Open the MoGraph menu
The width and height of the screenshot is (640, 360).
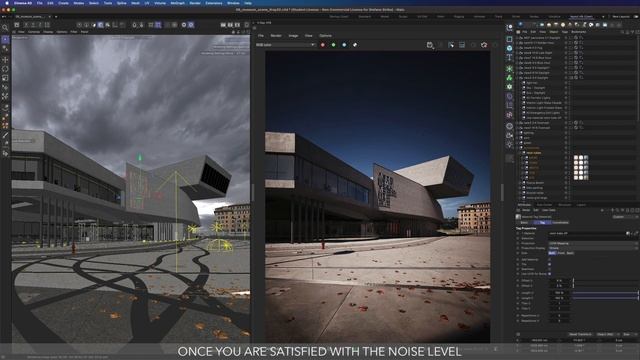tap(177, 3)
